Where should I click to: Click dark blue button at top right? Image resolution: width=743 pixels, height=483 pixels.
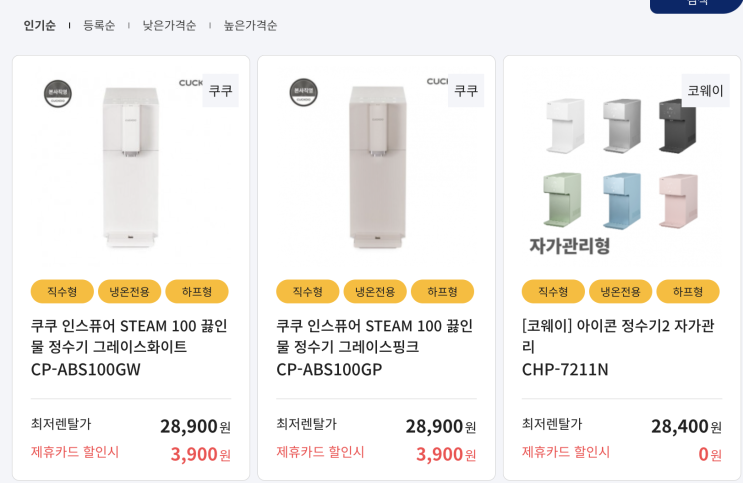click(x=696, y=5)
